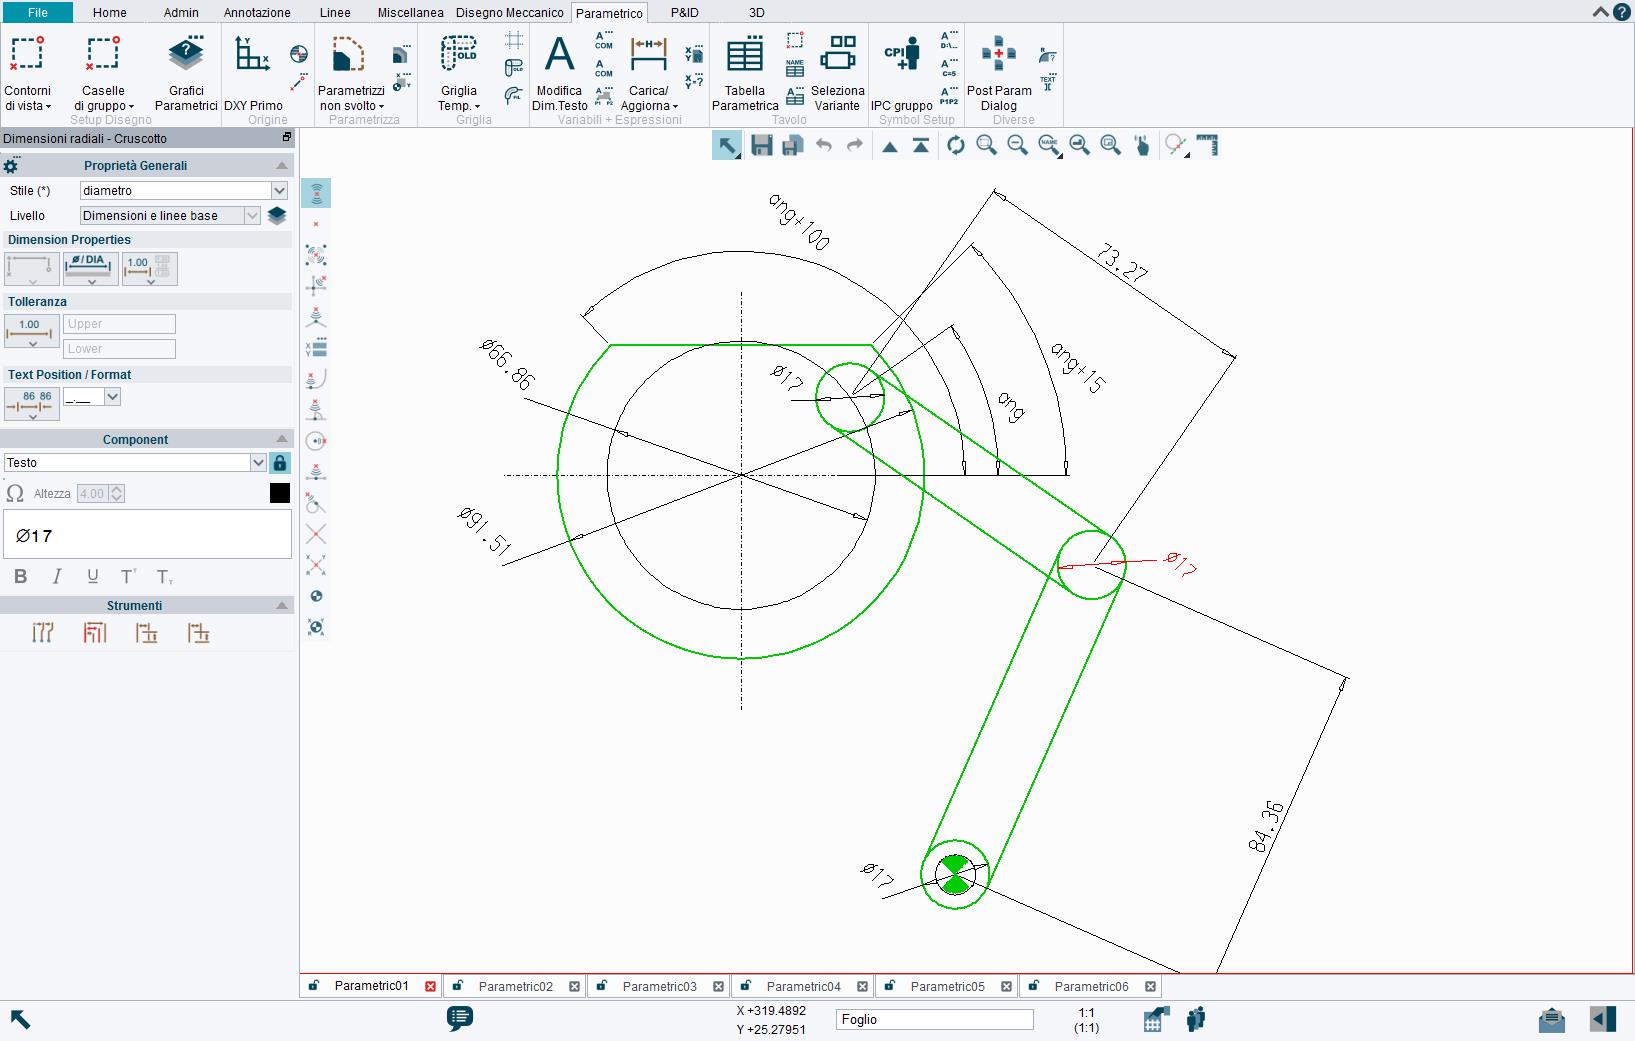Switch to the P&ID ribbon tab

tap(686, 13)
